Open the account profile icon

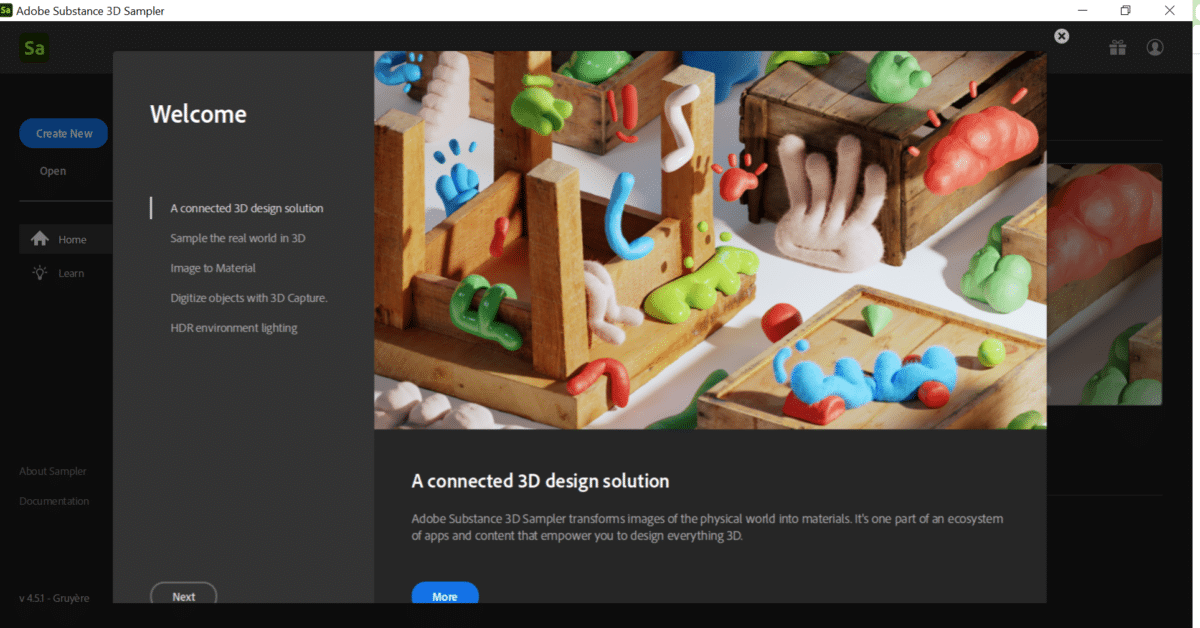pyautogui.click(x=1154, y=47)
